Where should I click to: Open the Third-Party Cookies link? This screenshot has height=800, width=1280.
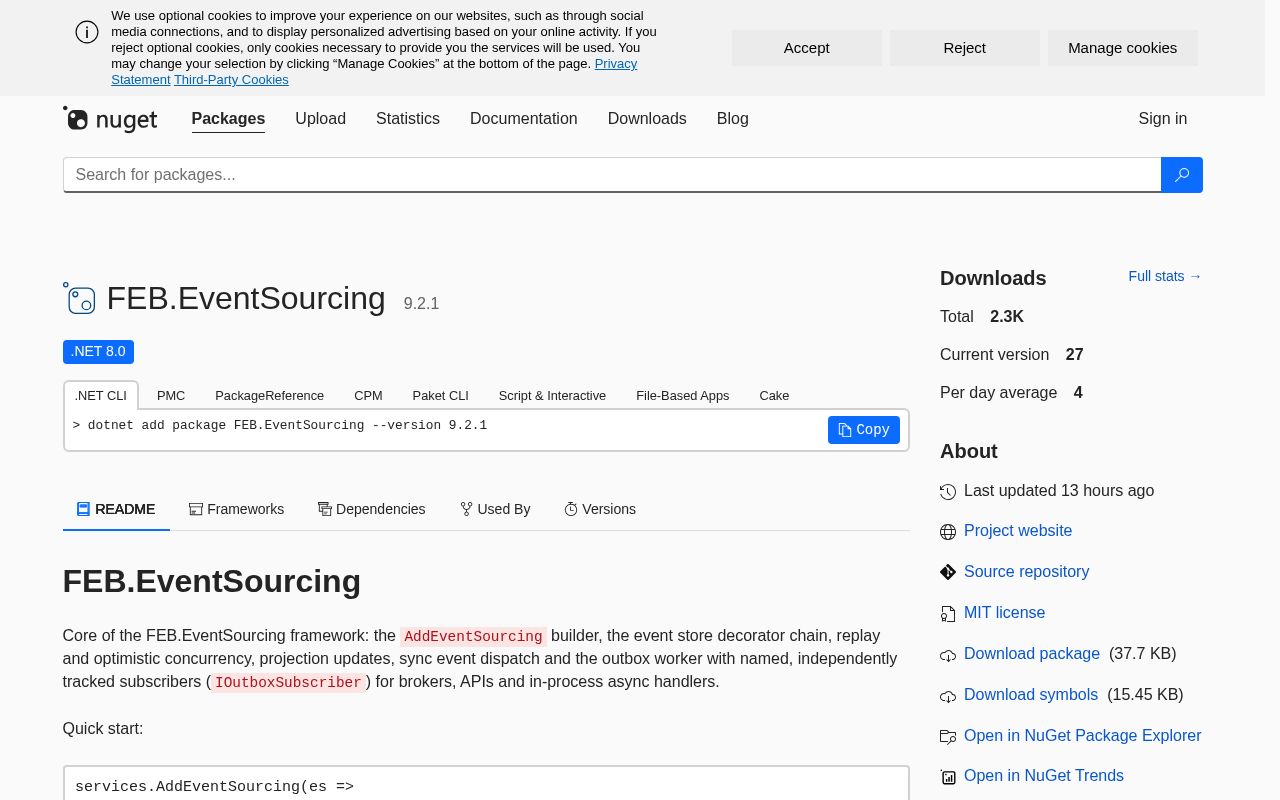pos(231,80)
